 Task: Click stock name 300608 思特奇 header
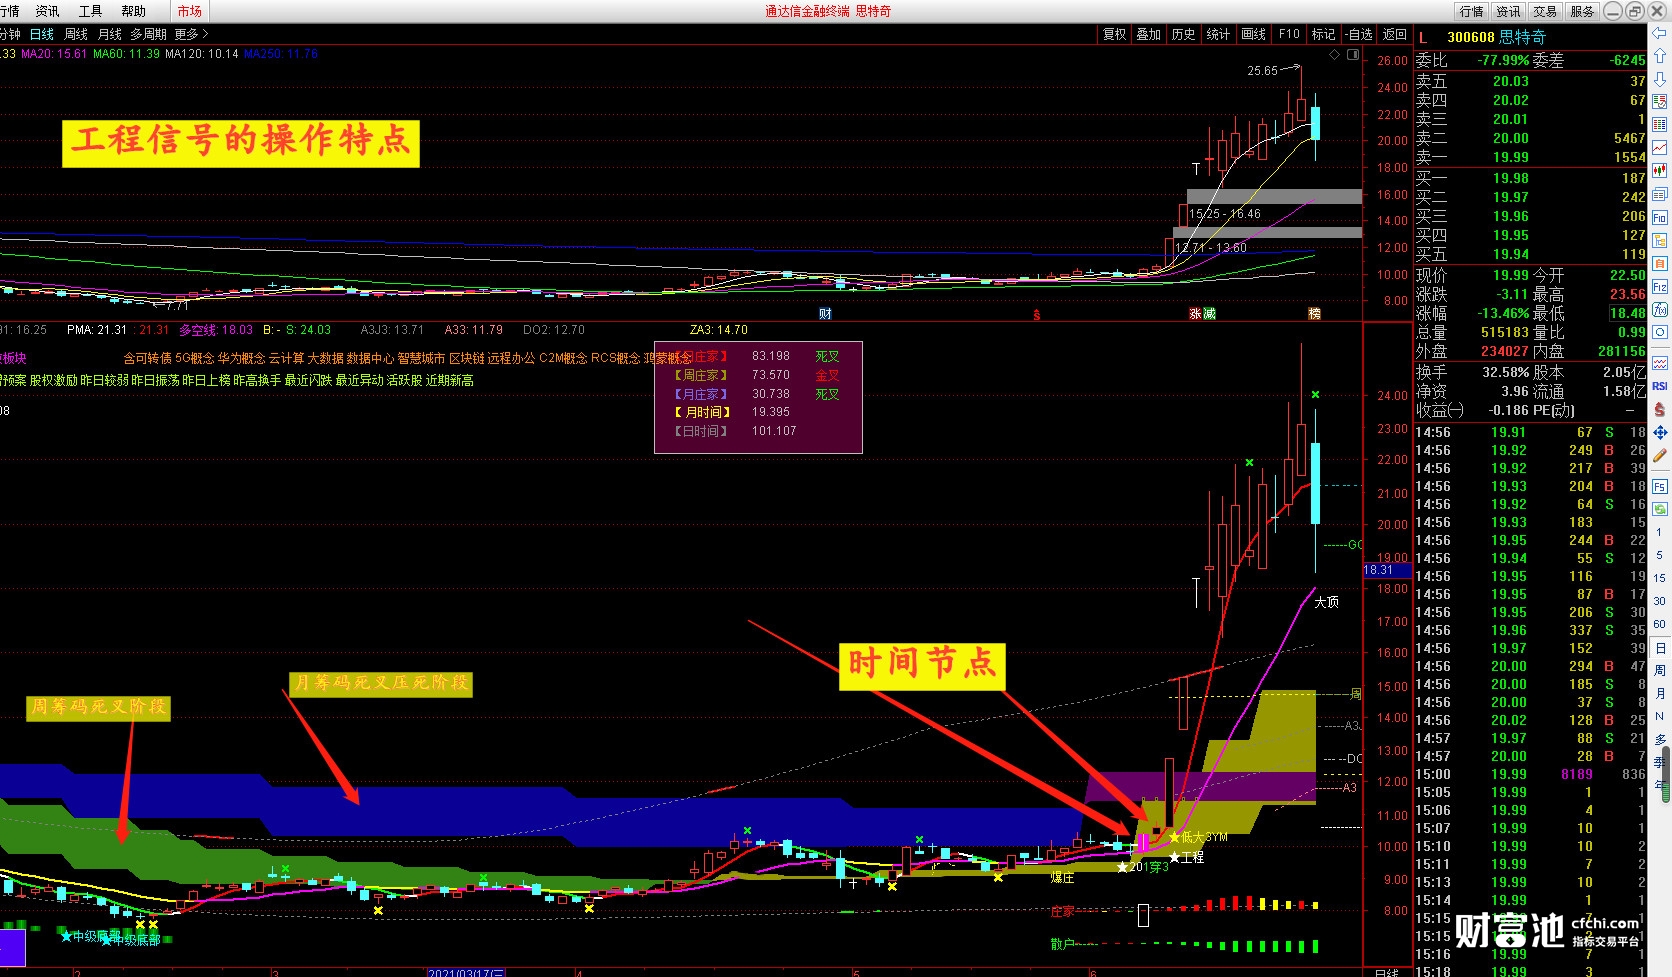click(x=1496, y=37)
